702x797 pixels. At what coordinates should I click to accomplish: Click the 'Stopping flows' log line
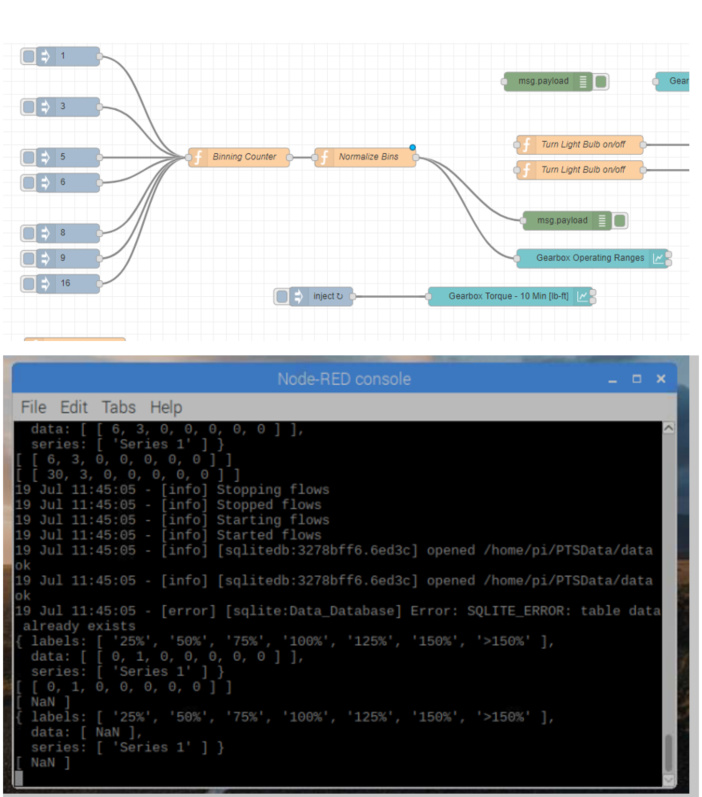172,490
